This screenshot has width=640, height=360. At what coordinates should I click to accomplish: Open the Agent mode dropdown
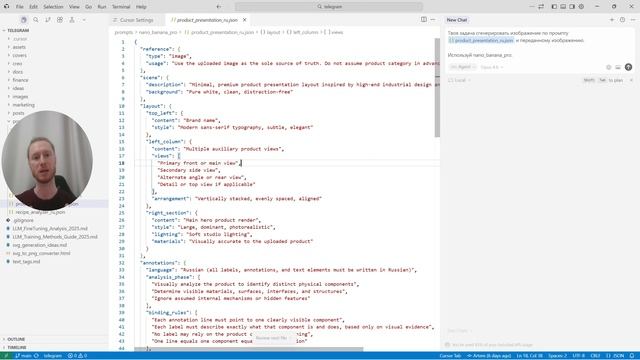(x=463, y=67)
